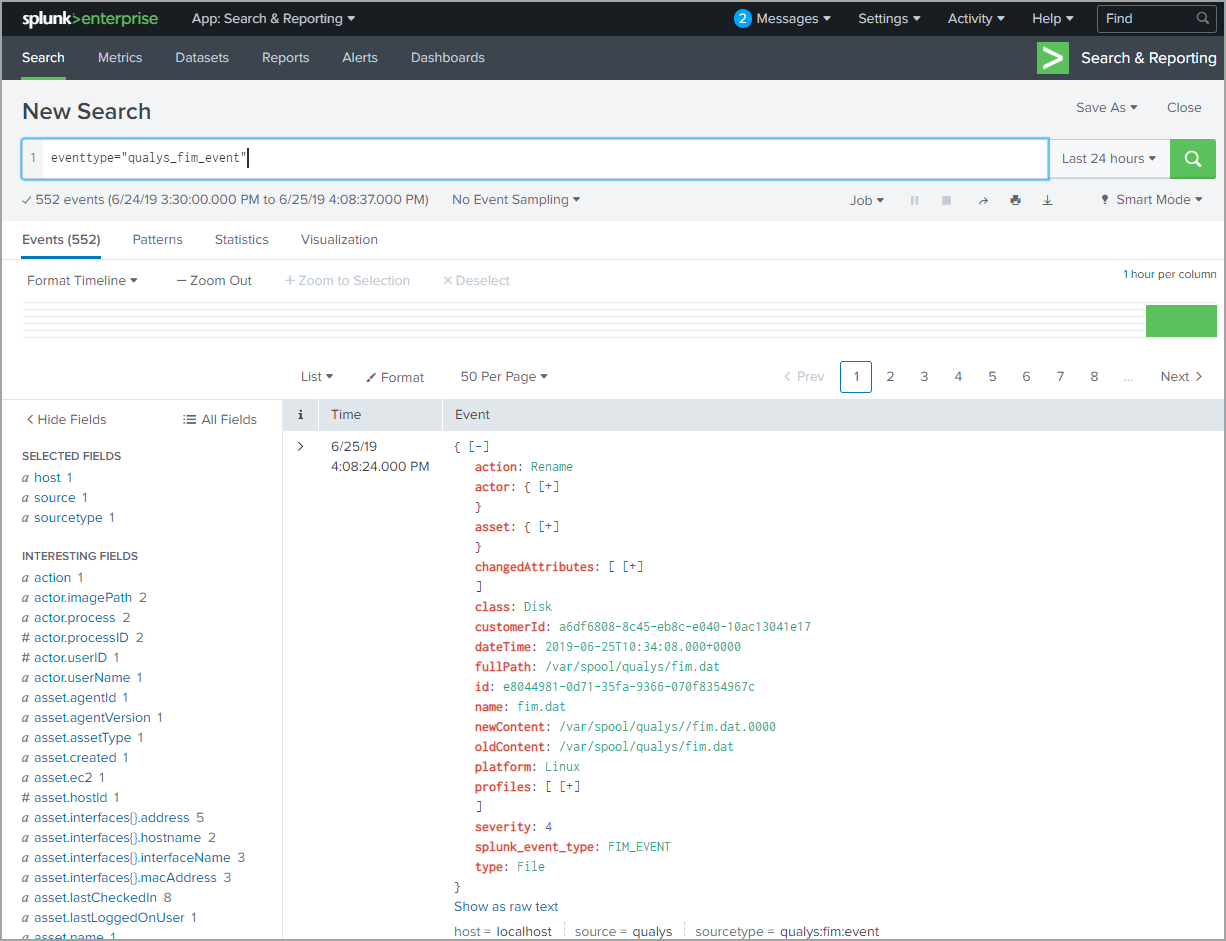Click Show as raw text link
The height and width of the screenshot is (941, 1226).
pyautogui.click(x=506, y=907)
